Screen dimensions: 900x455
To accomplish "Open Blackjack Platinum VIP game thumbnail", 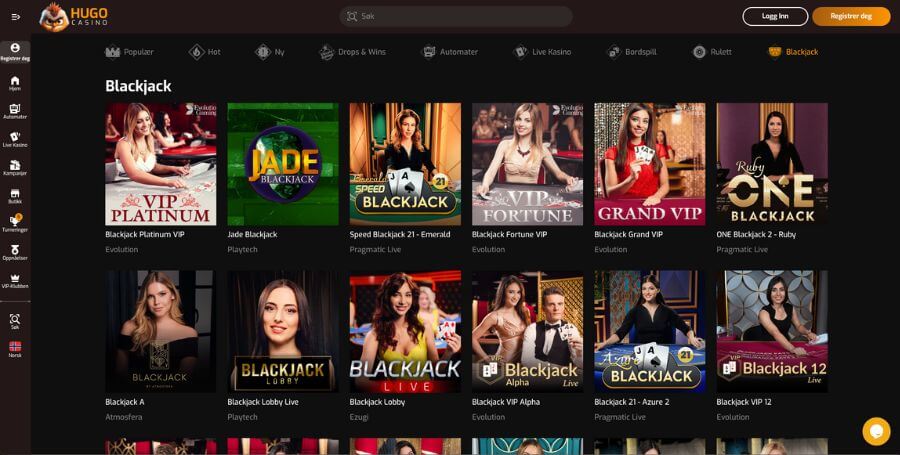I will [161, 164].
